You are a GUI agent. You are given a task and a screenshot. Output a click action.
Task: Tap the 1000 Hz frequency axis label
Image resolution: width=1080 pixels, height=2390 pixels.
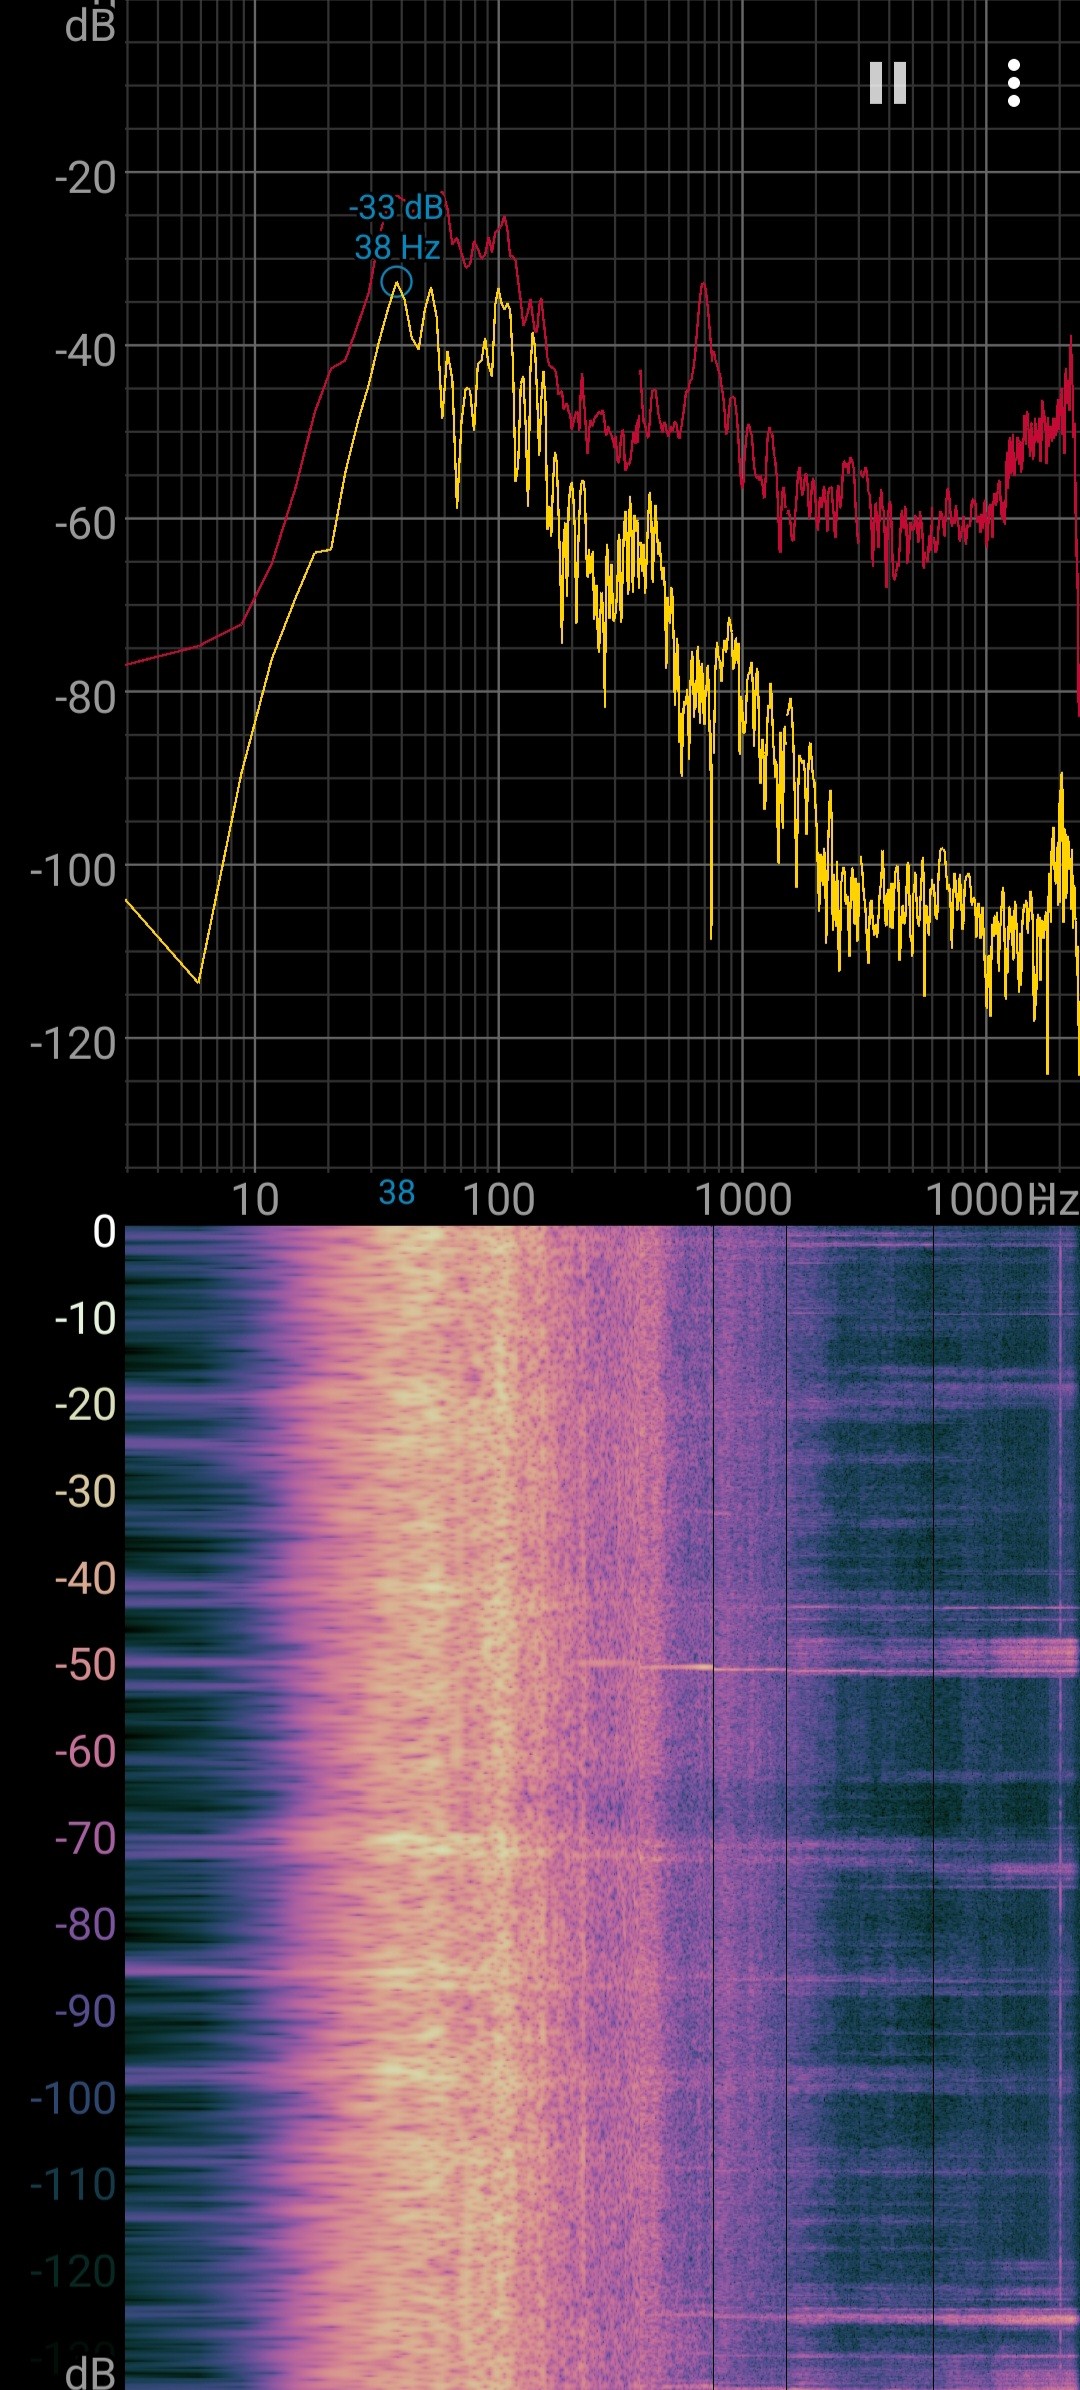point(743,1199)
